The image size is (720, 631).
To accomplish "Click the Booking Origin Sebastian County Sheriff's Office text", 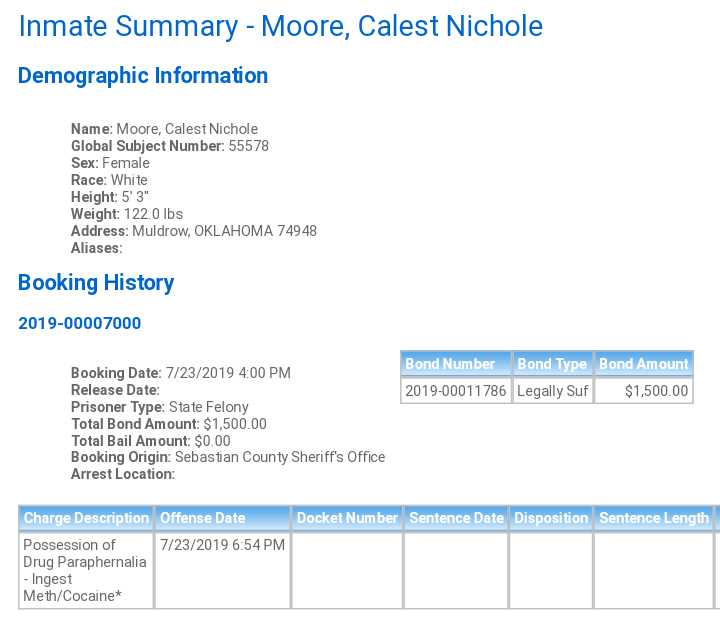I will click(228, 457).
